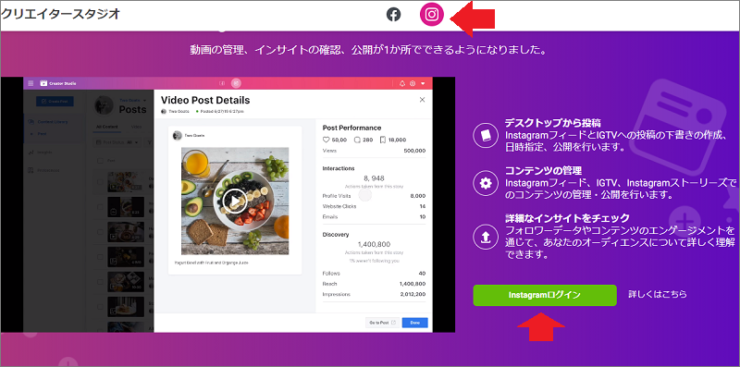Click the dimmed Create Post button

click(54, 101)
